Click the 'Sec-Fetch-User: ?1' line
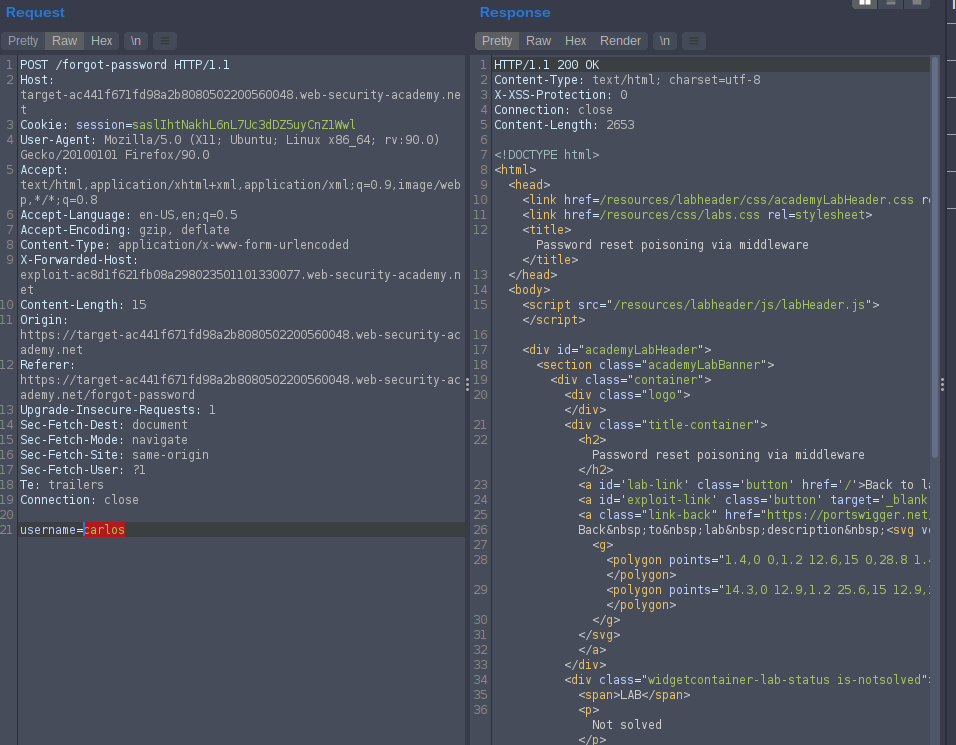 [83, 469]
